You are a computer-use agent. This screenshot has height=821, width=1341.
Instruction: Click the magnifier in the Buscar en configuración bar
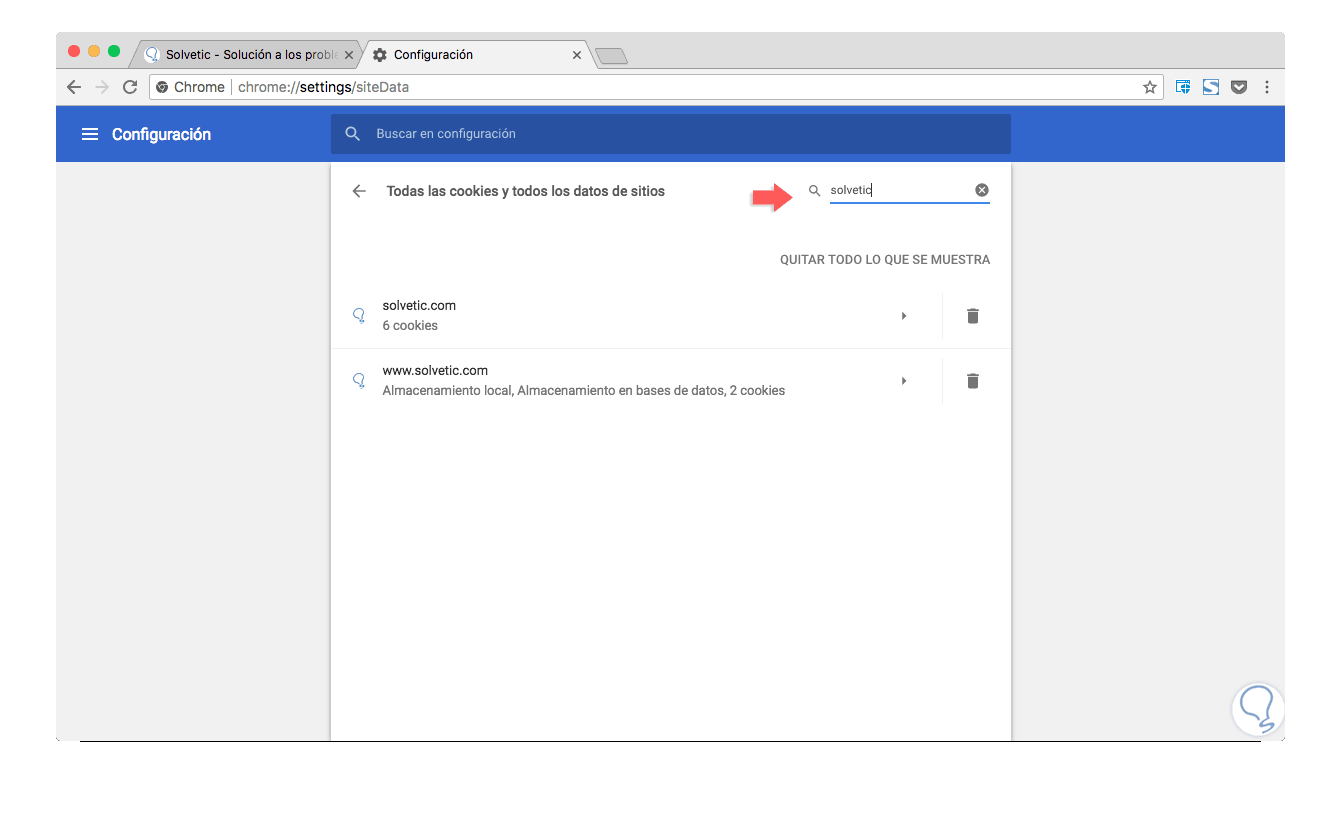point(352,133)
